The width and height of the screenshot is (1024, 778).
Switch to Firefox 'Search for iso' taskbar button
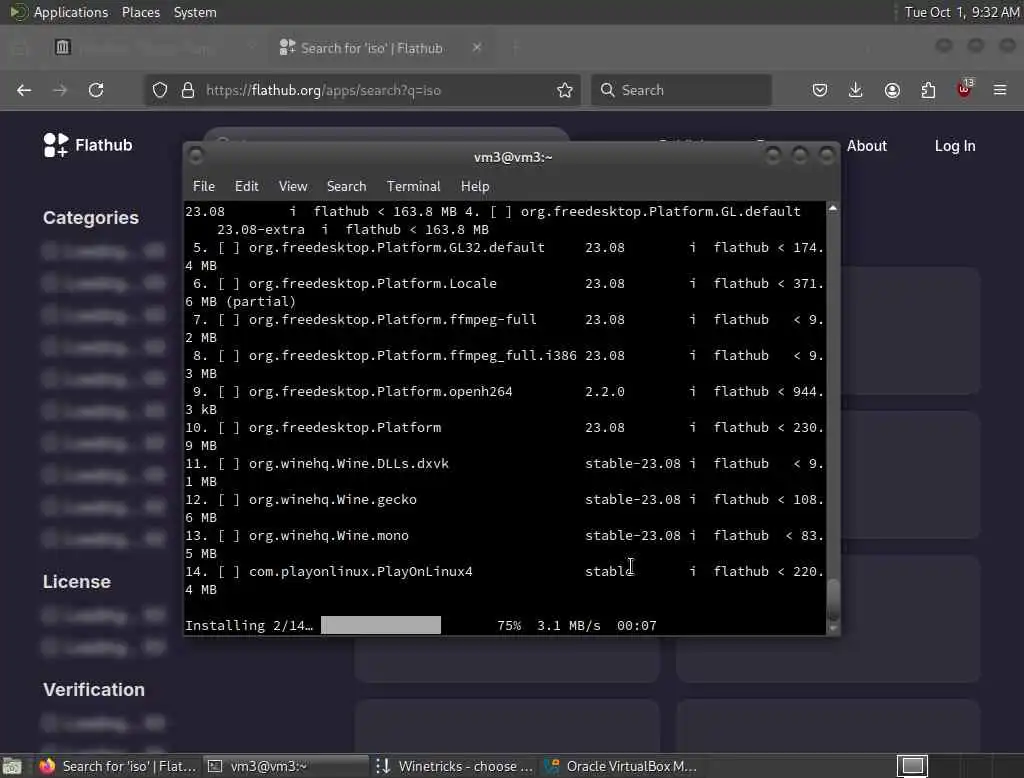tap(118, 766)
